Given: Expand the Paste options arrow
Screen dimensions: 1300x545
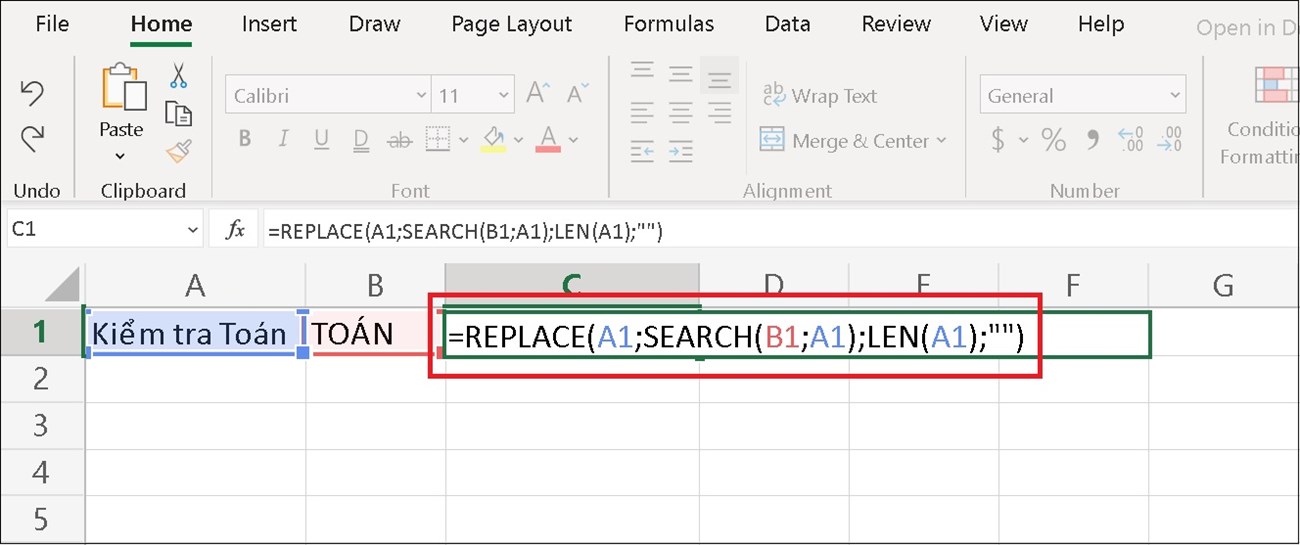Looking at the screenshot, I should (120, 156).
